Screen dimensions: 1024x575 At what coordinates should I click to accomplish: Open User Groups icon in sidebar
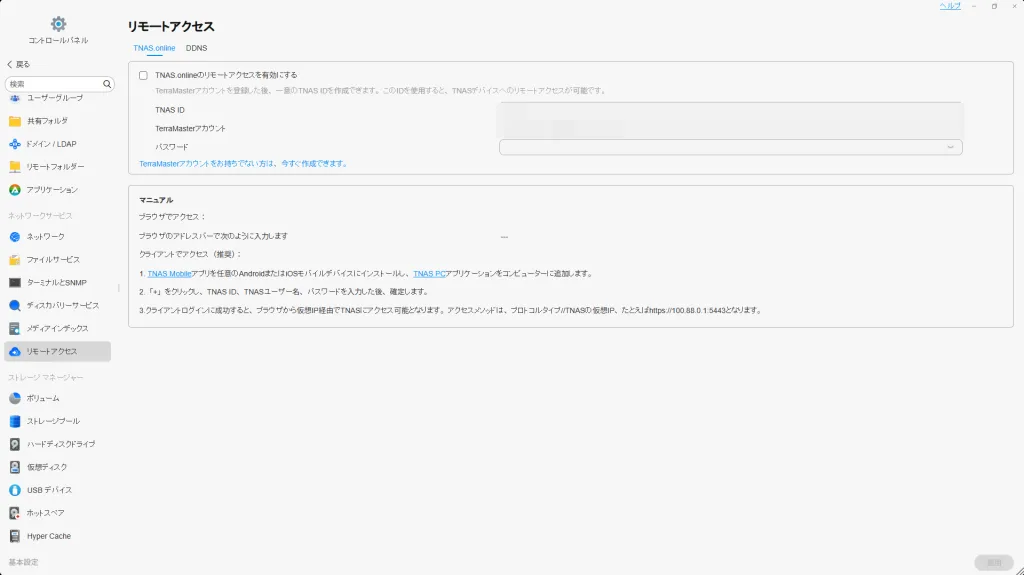click(15, 98)
